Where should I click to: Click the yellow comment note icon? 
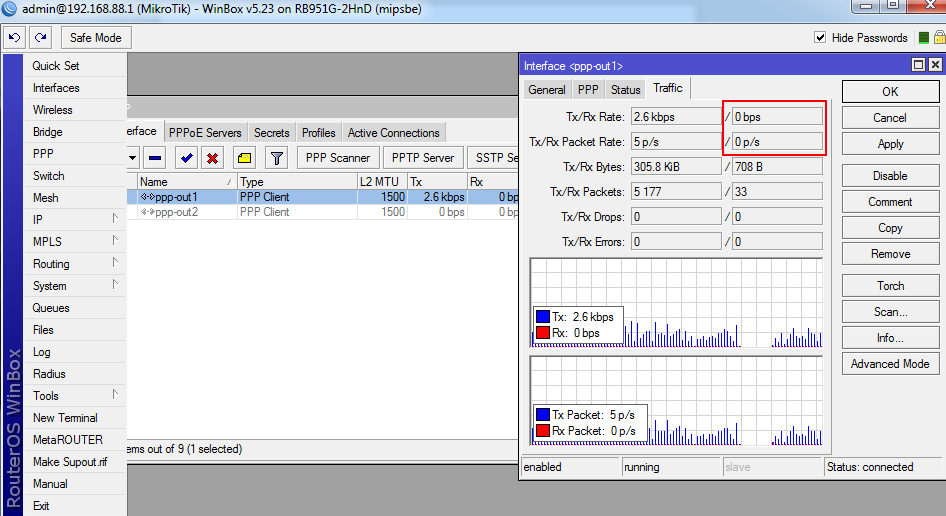[x=244, y=158]
